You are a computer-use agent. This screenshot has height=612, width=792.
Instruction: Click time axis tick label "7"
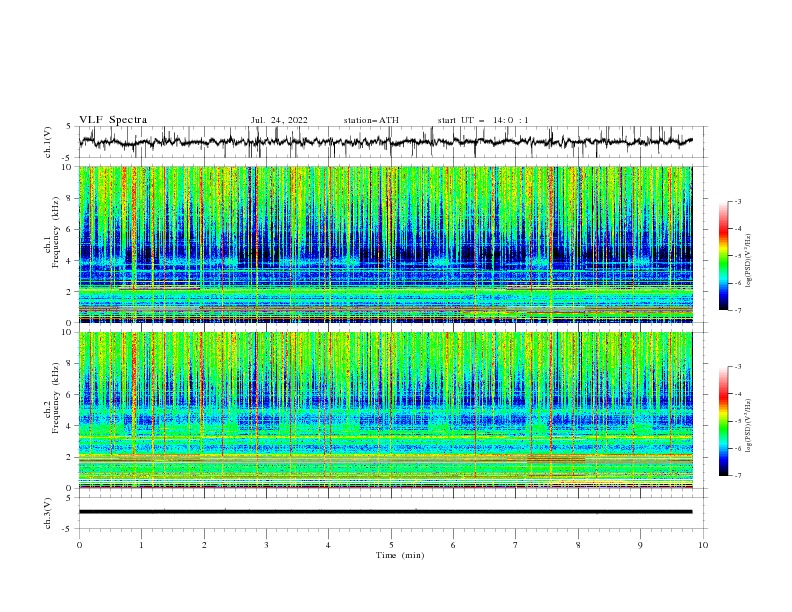(516, 545)
